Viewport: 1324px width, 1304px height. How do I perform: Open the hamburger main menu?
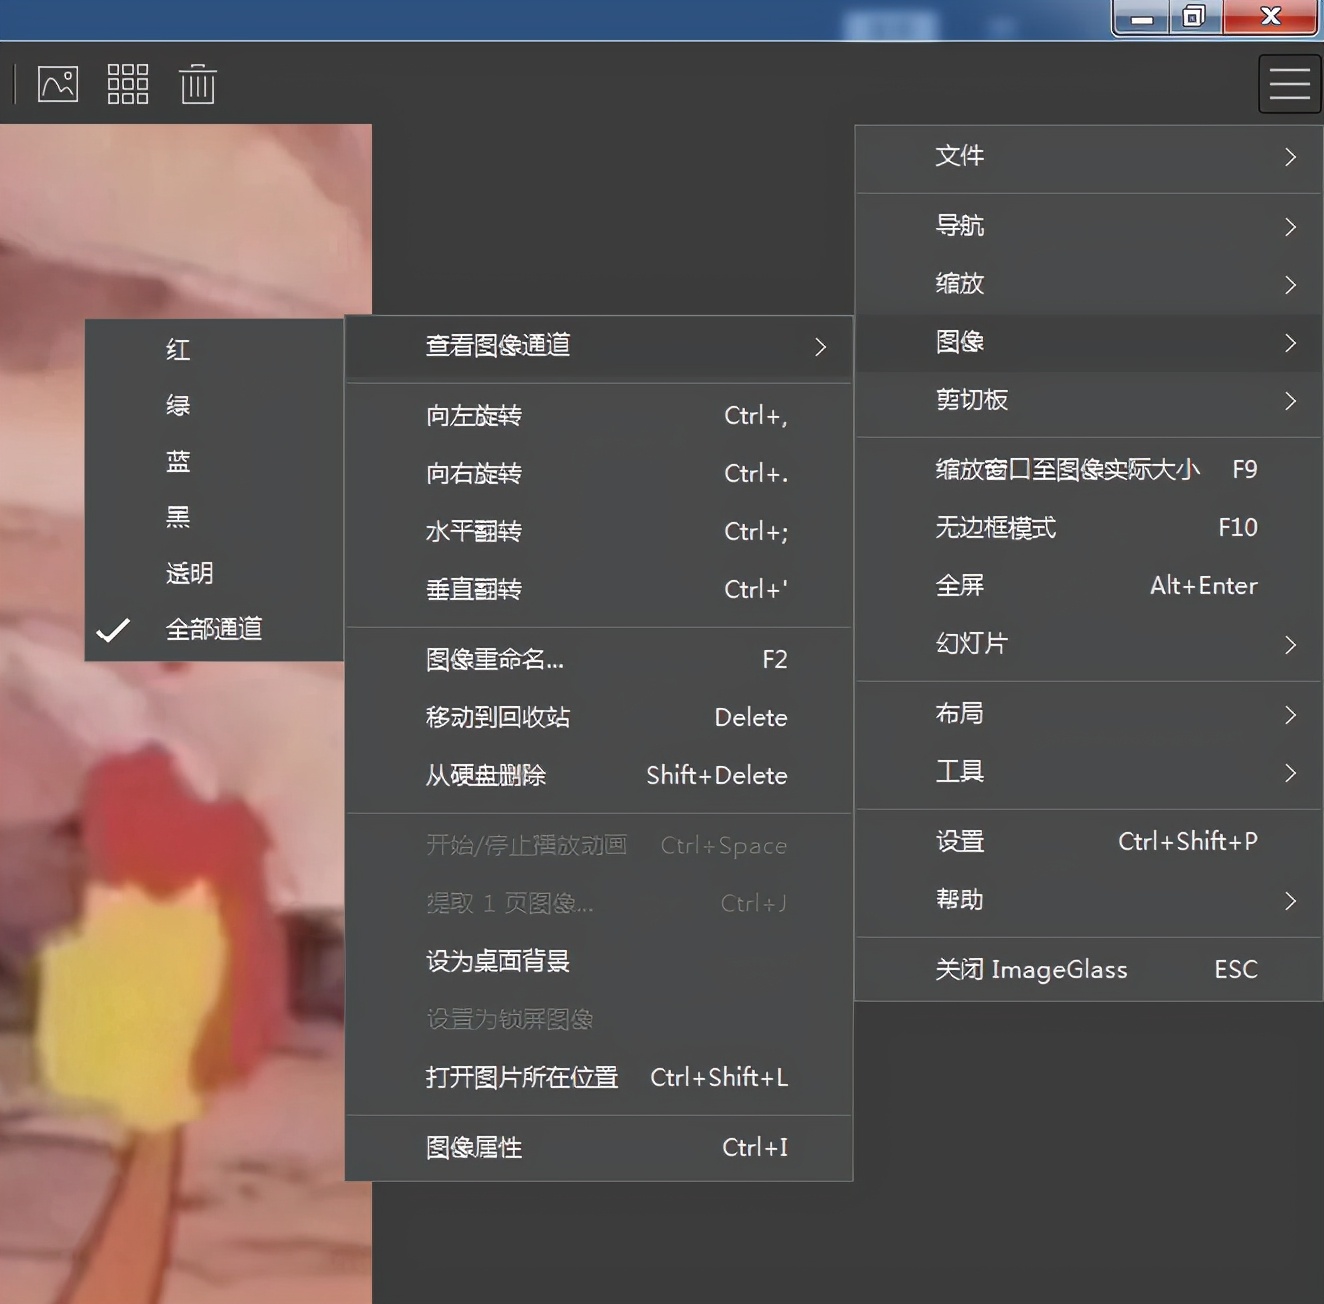pos(1288,84)
